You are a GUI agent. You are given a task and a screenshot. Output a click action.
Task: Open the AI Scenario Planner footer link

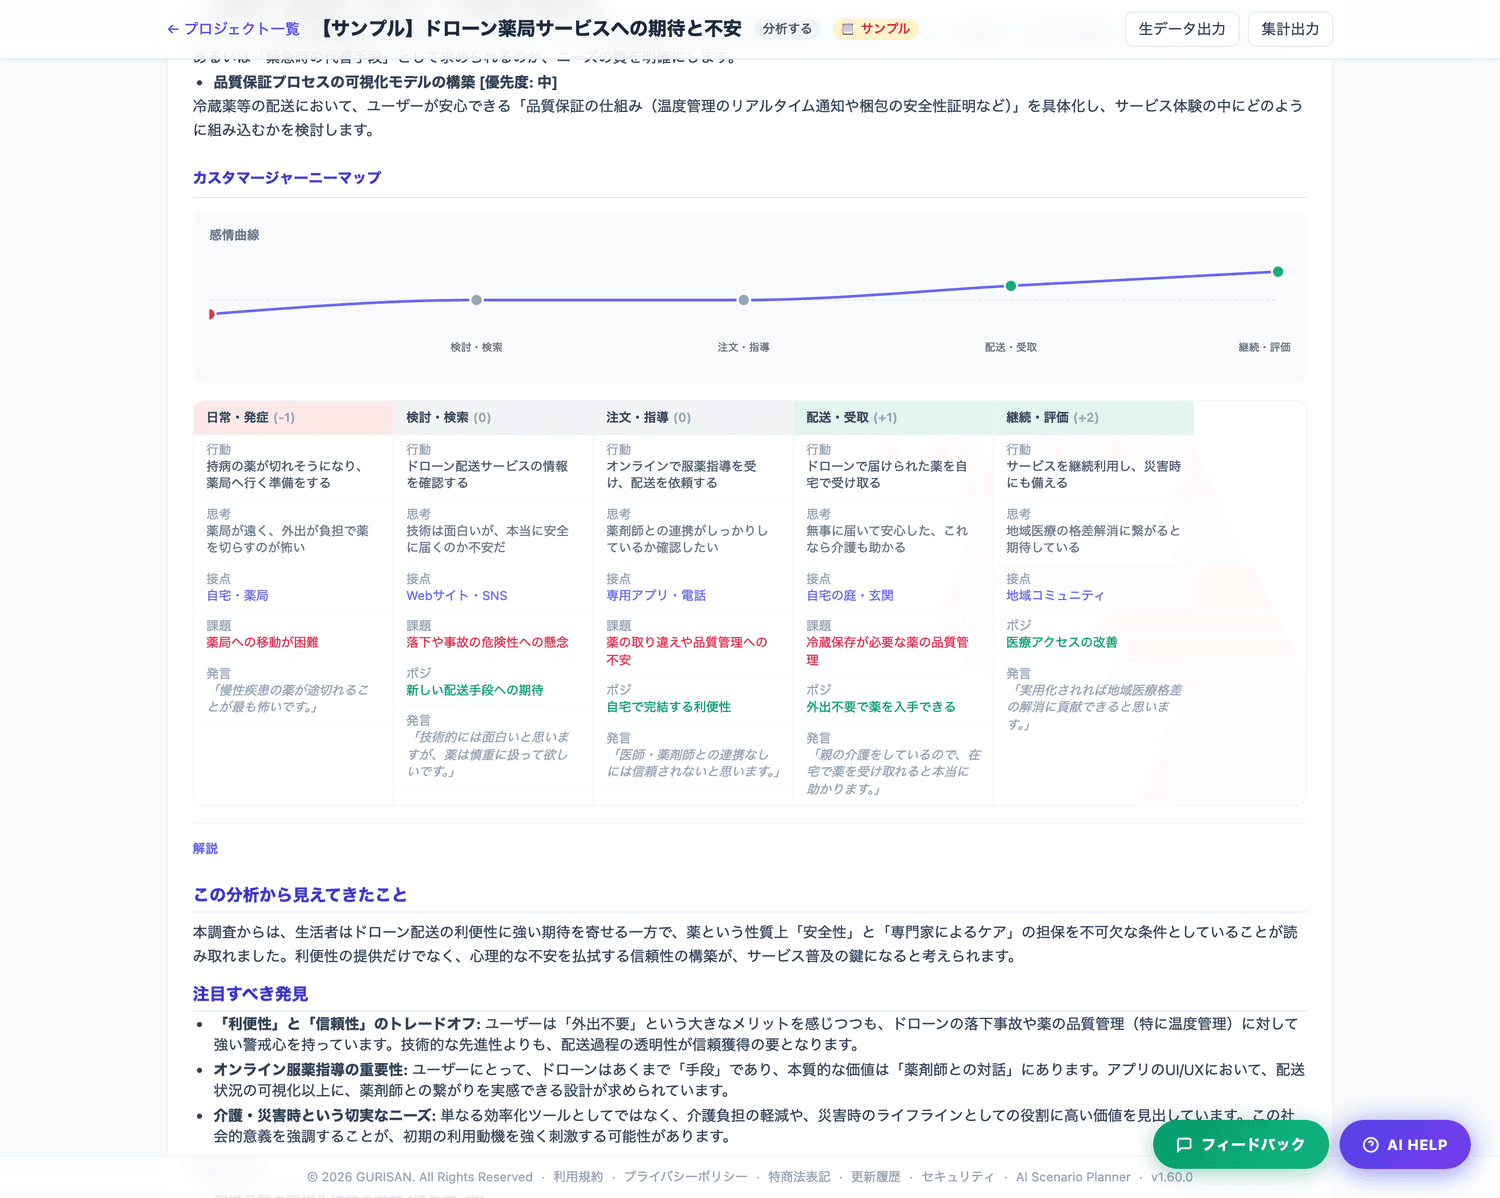(x=1073, y=1177)
